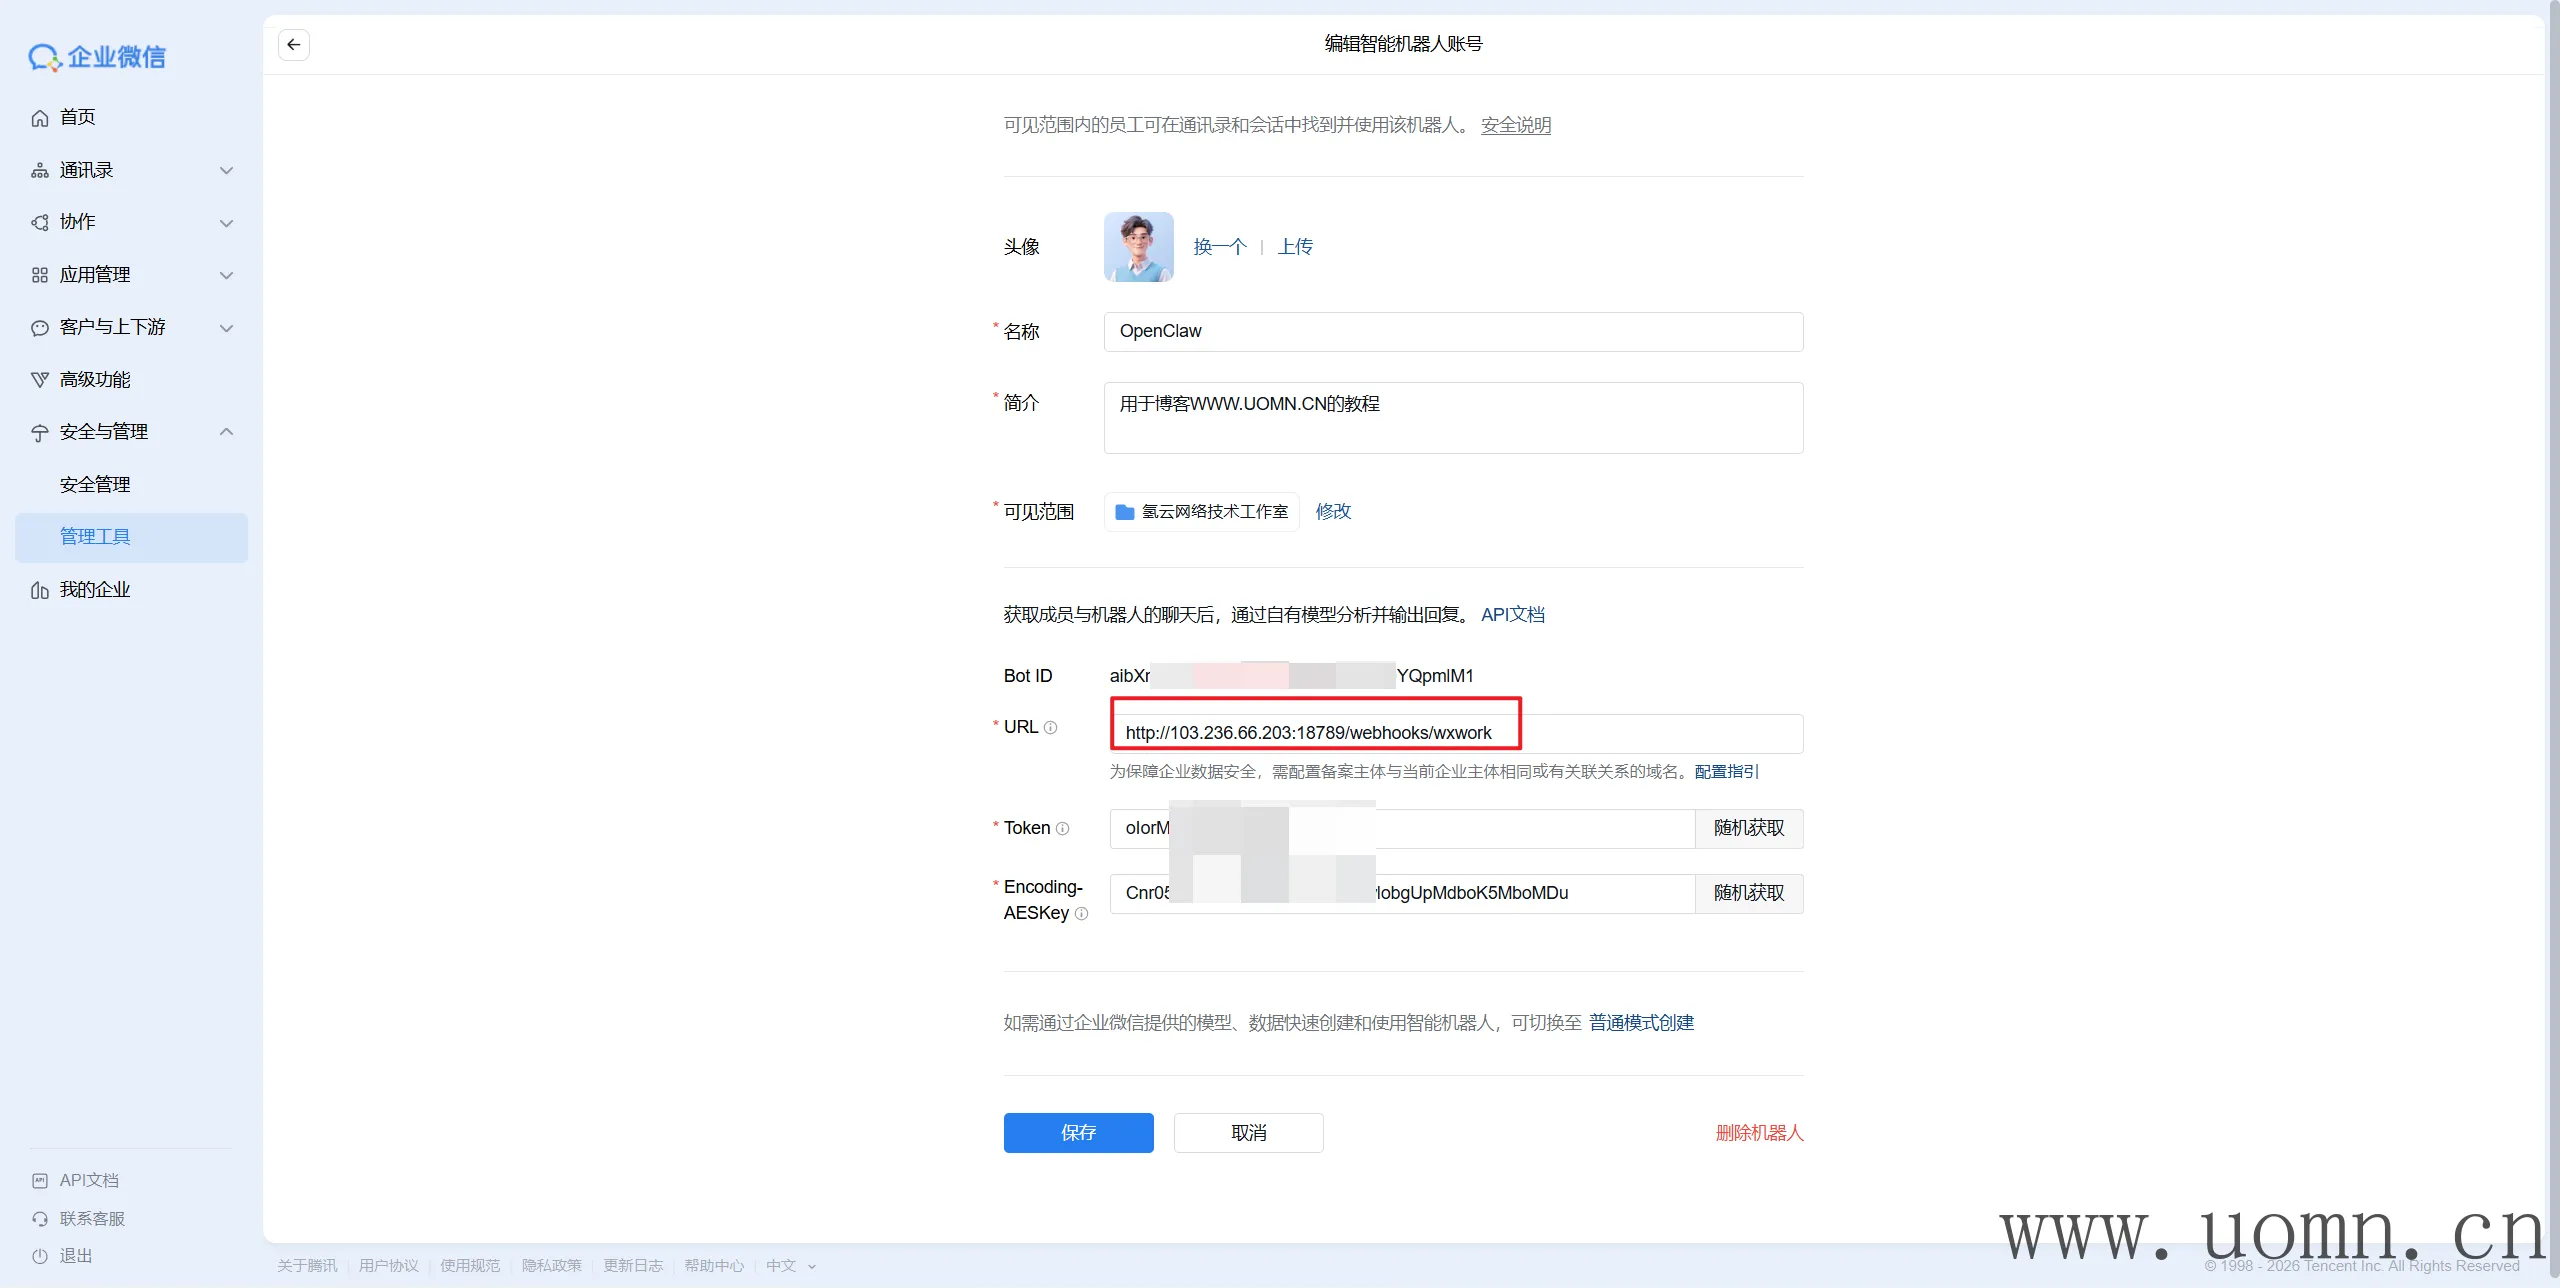Expand the 通讯录 menu chevron

227,171
